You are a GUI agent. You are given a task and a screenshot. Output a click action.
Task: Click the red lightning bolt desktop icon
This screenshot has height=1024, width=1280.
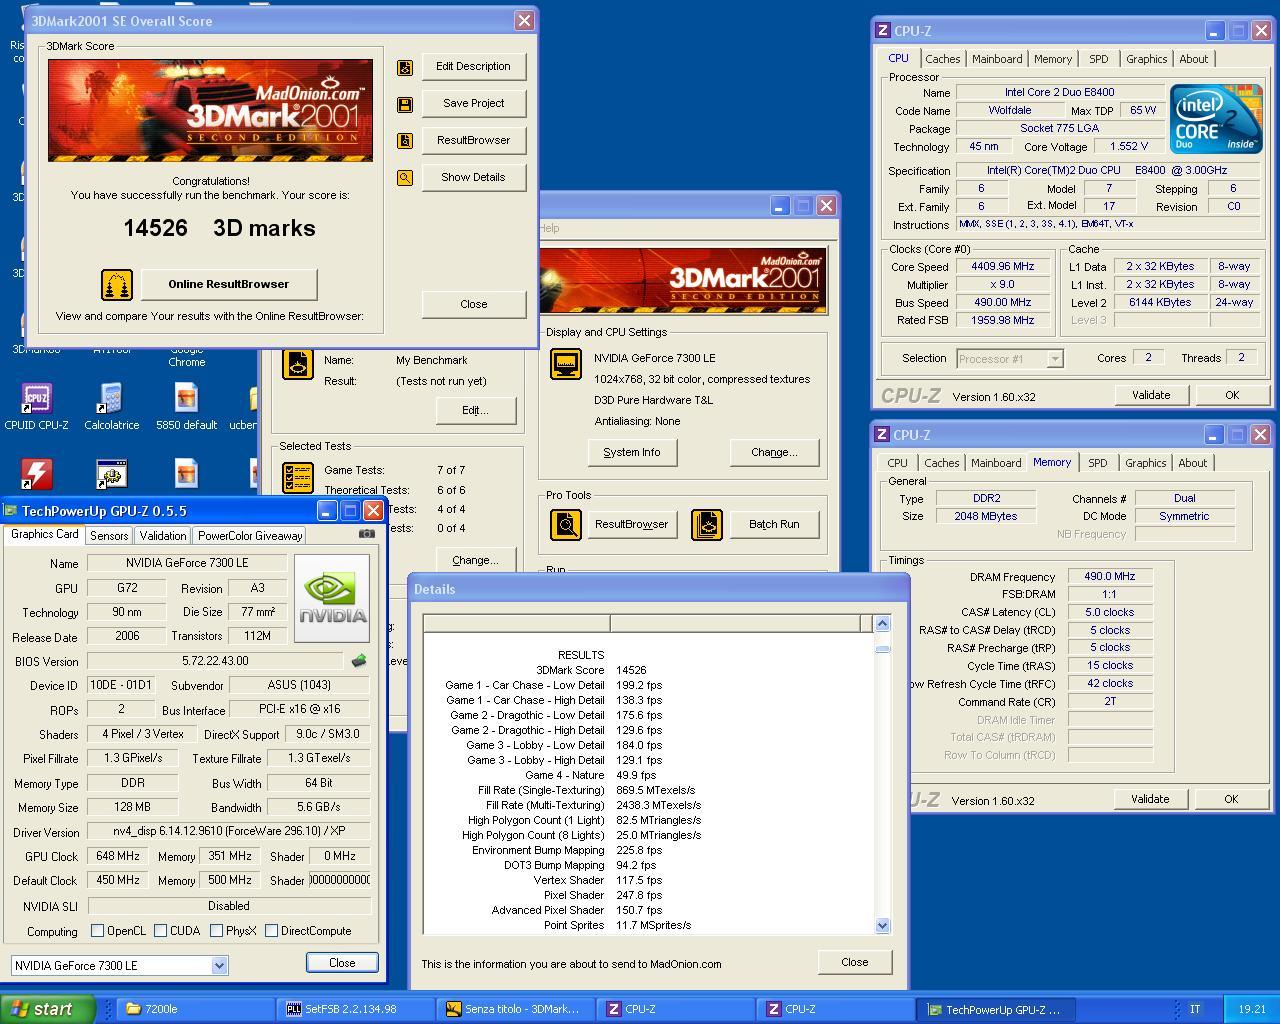point(37,474)
